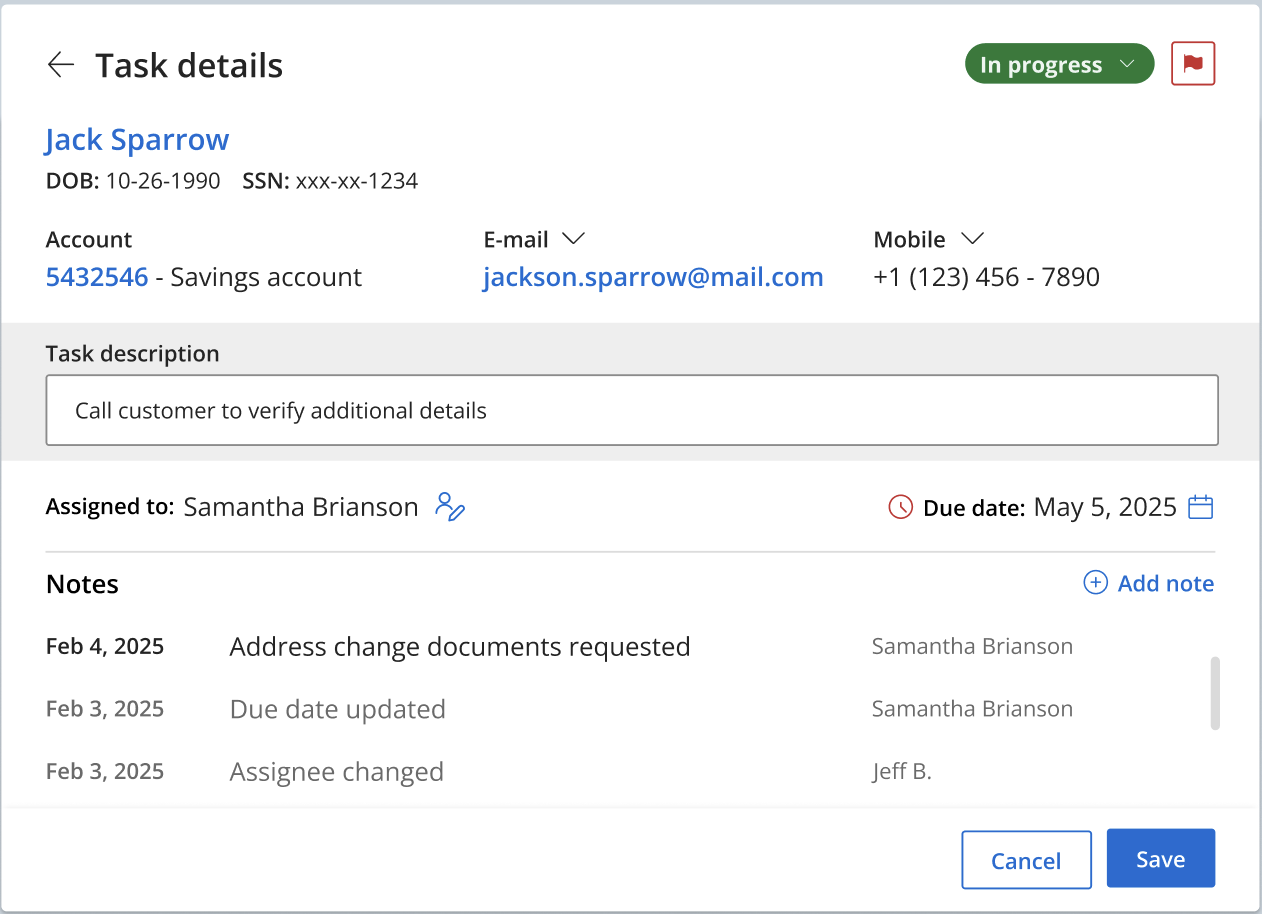Image resolution: width=1262 pixels, height=914 pixels.
Task: Open the due date calendar icon
Action: click(x=1200, y=507)
